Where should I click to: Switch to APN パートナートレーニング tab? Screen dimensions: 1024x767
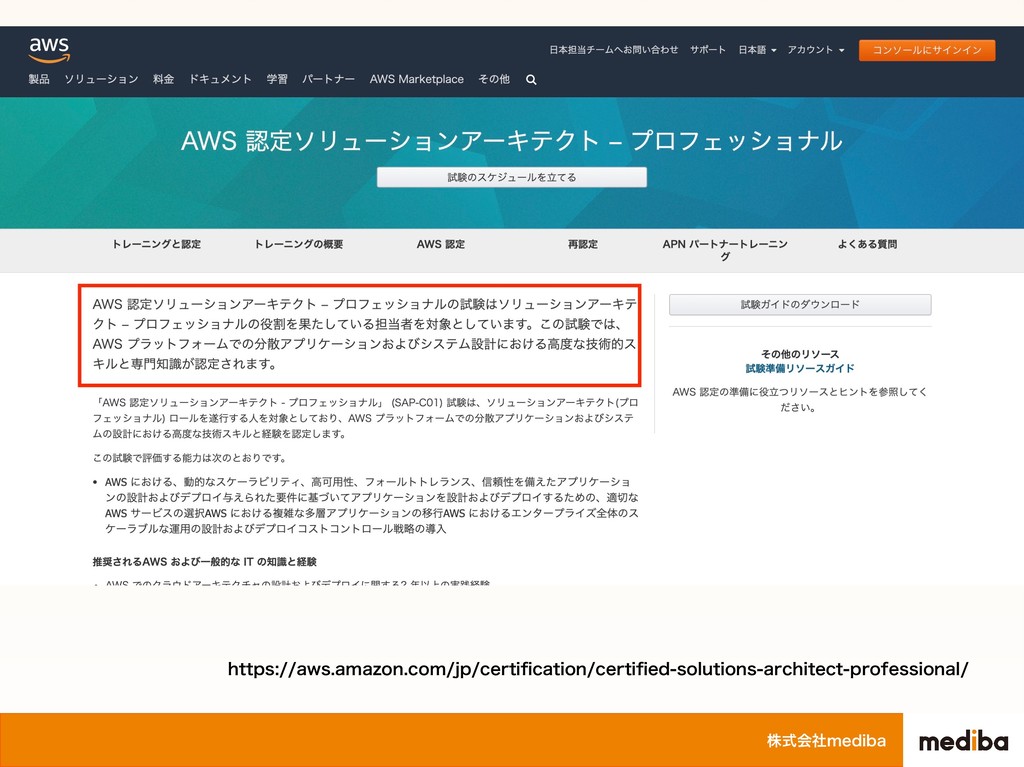click(725, 250)
